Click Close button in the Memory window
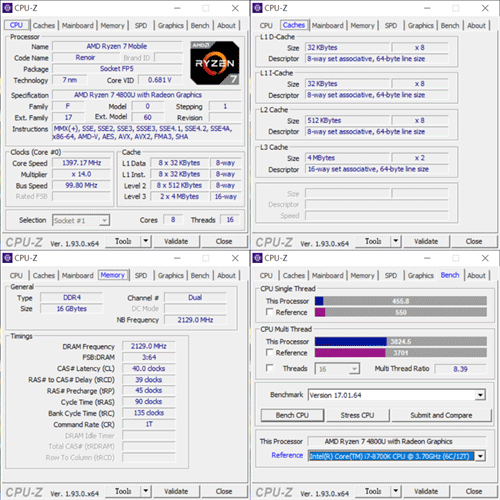 pos(224,491)
